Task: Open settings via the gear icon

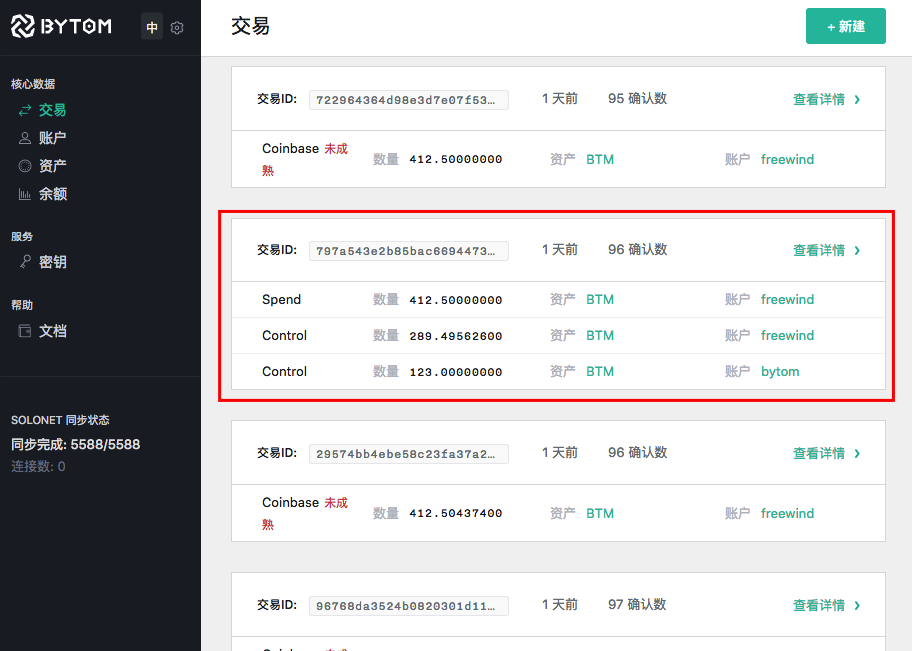Action: tap(177, 27)
